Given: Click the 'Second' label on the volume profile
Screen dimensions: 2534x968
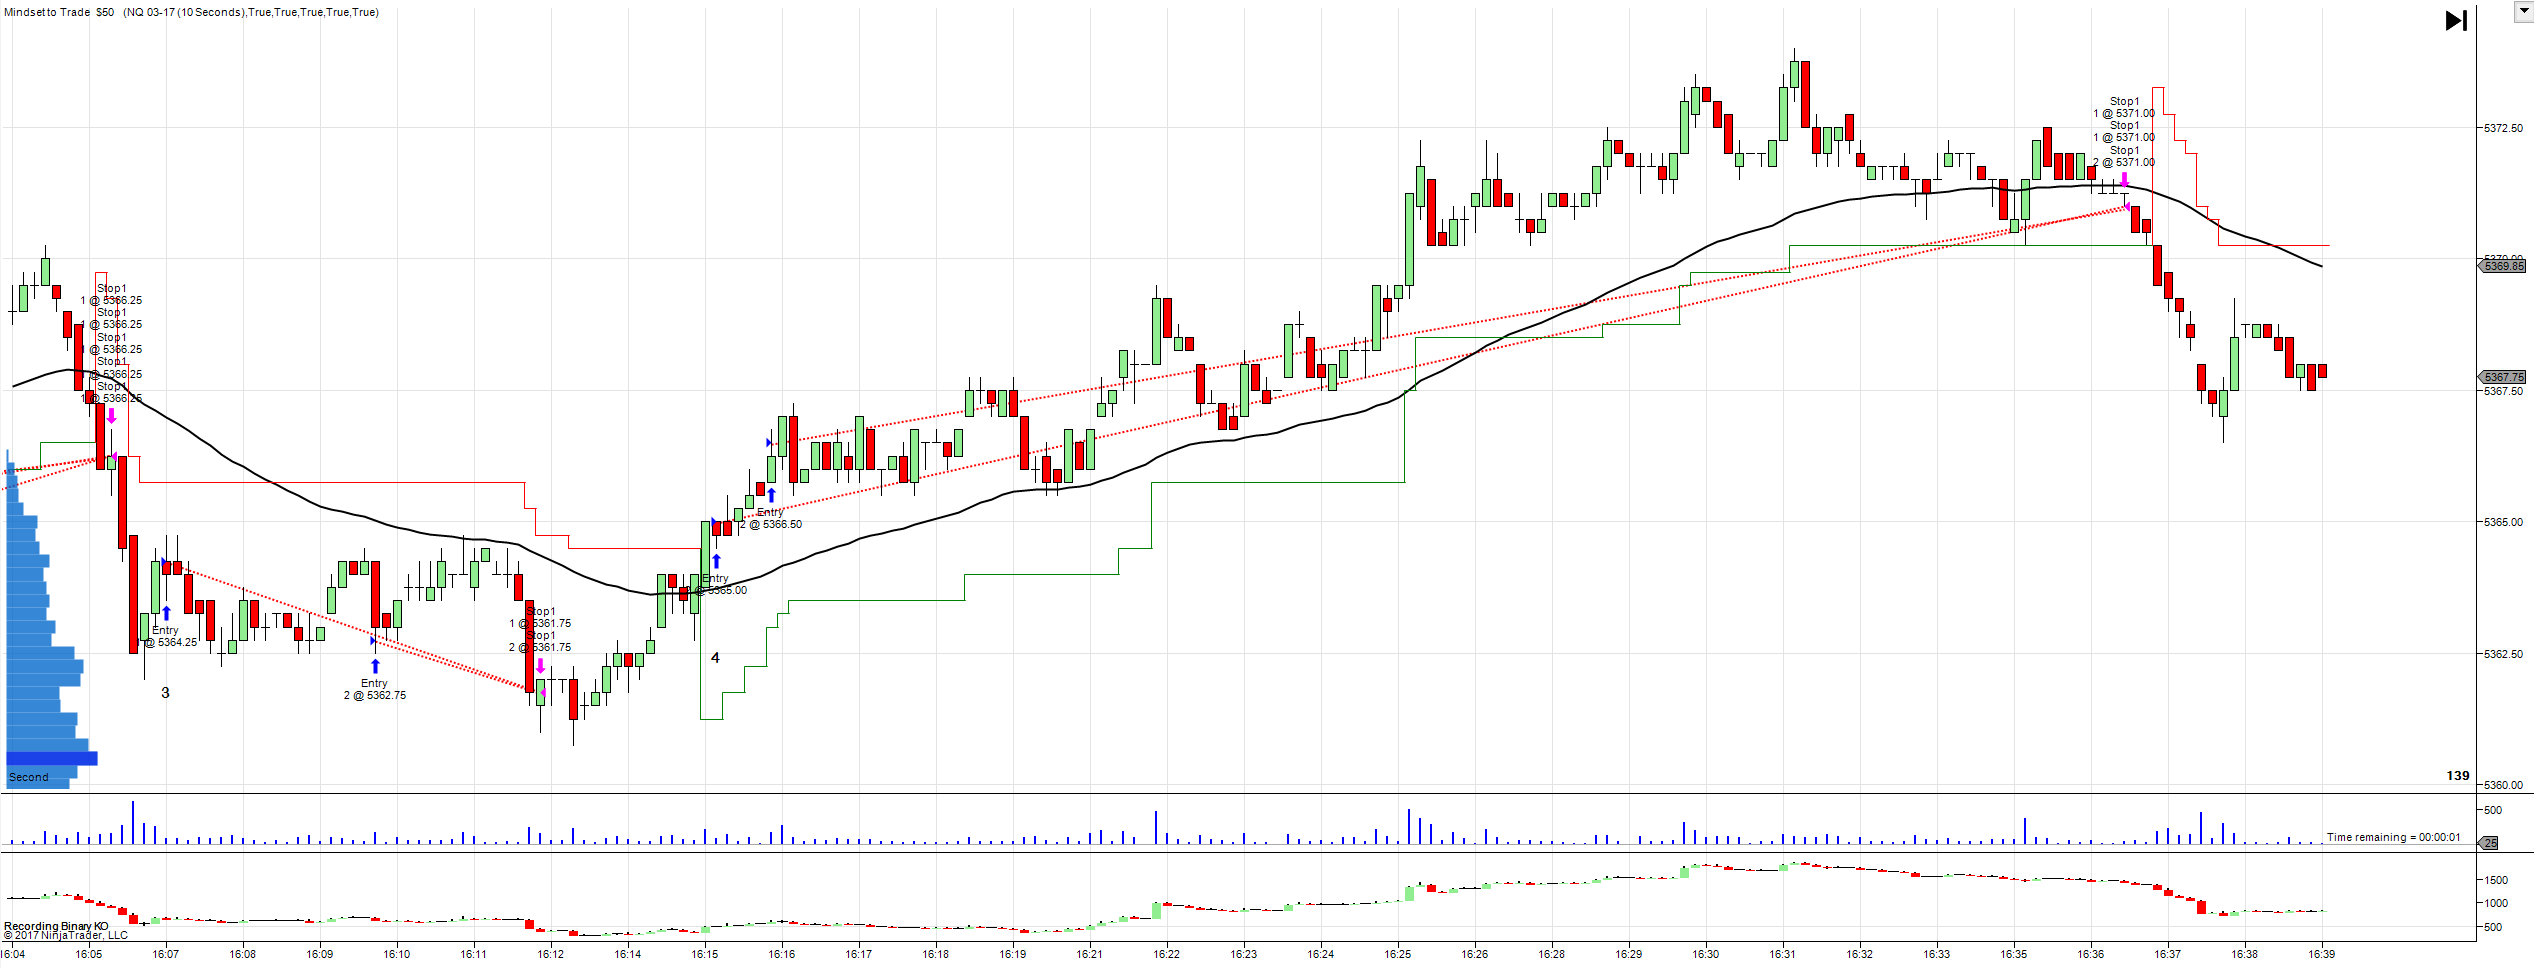Looking at the screenshot, I should pyautogui.click(x=28, y=777).
